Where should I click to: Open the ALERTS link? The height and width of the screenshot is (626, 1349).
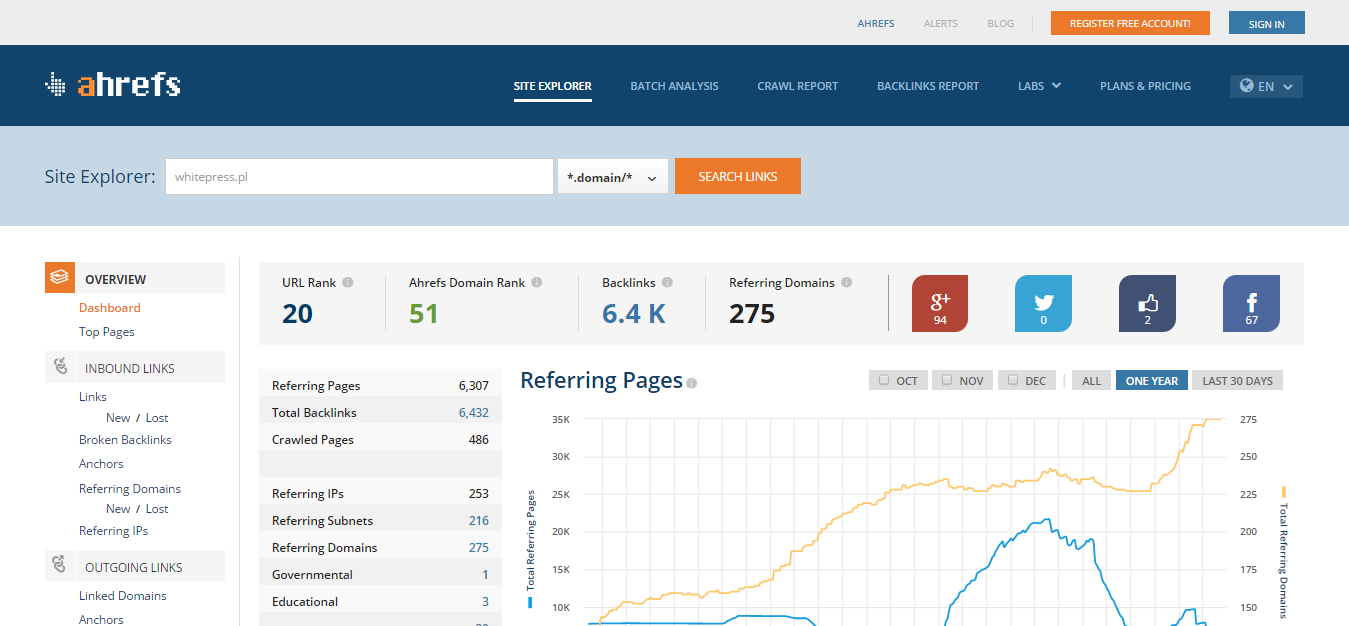(941, 23)
